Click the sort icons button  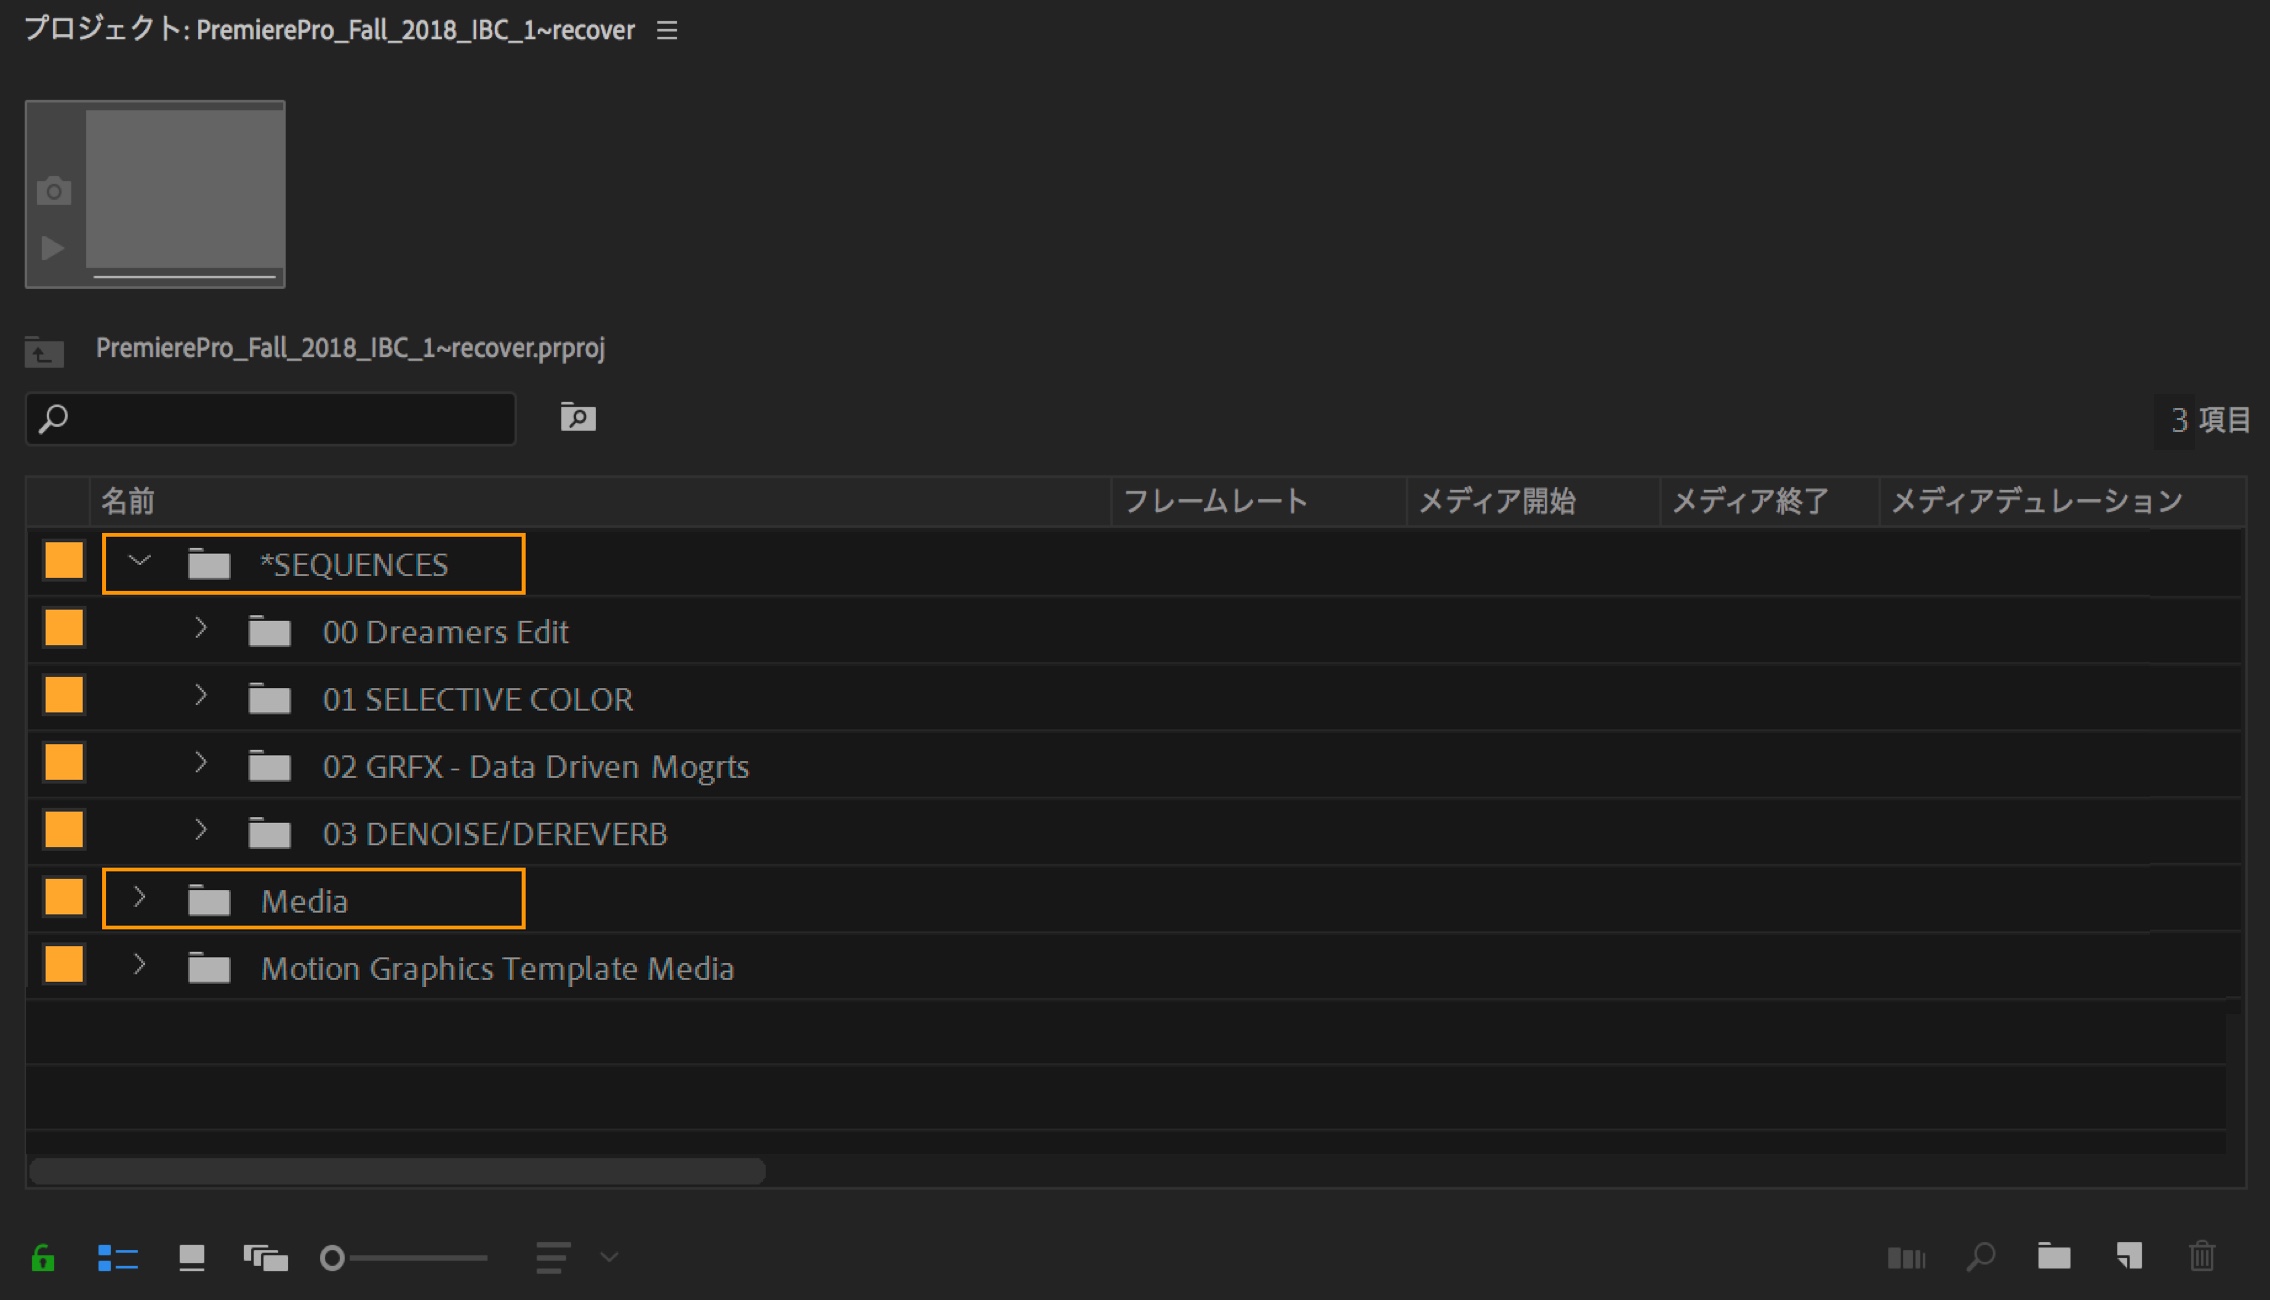click(x=553, y=1257)
